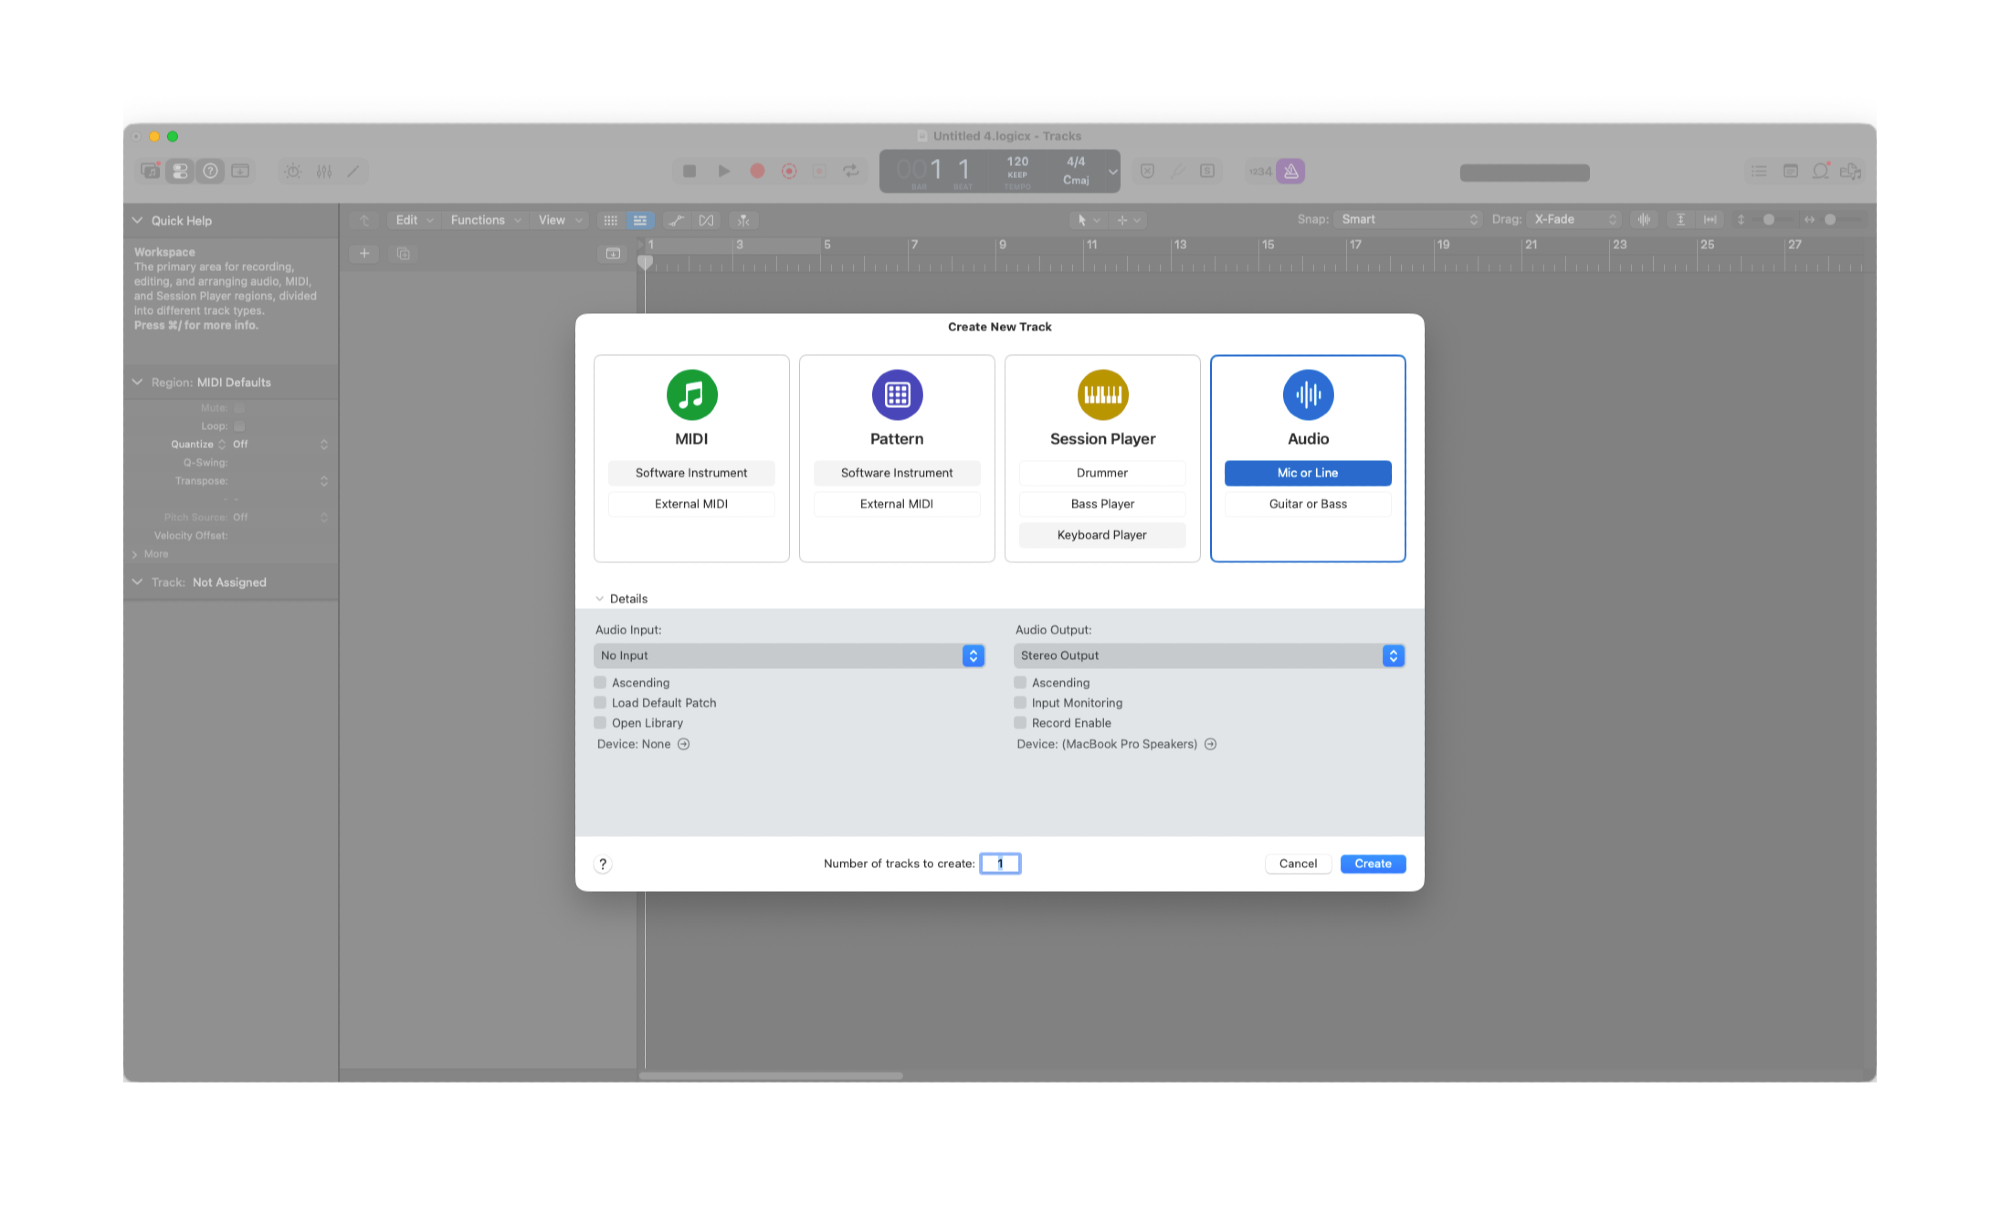Click the Create button
Viewport: 2000px width, 1205px height.
point(1372,864)
